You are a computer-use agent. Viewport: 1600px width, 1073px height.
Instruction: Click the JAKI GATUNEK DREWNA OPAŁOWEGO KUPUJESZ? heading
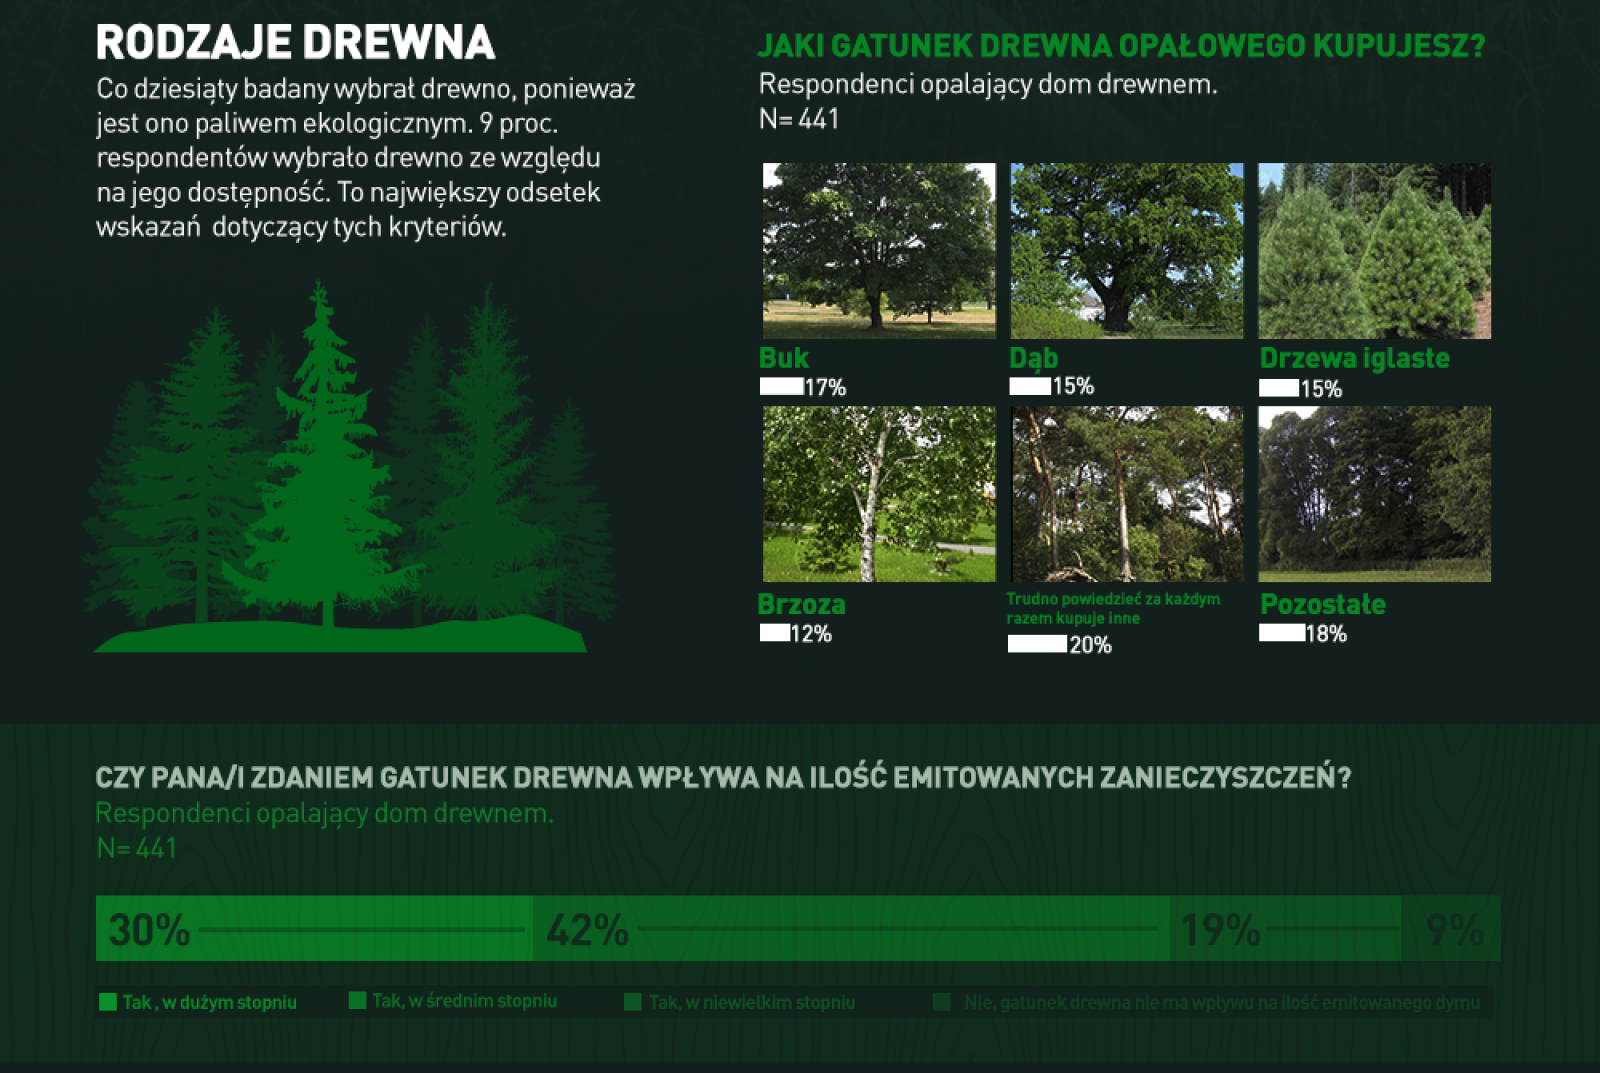tap(1121, 46)
